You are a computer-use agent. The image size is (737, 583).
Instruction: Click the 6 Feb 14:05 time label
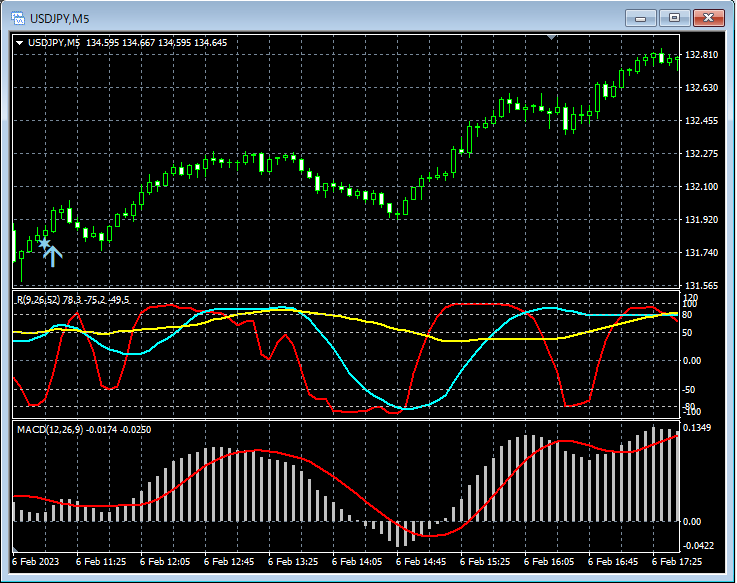coord(357,561)
